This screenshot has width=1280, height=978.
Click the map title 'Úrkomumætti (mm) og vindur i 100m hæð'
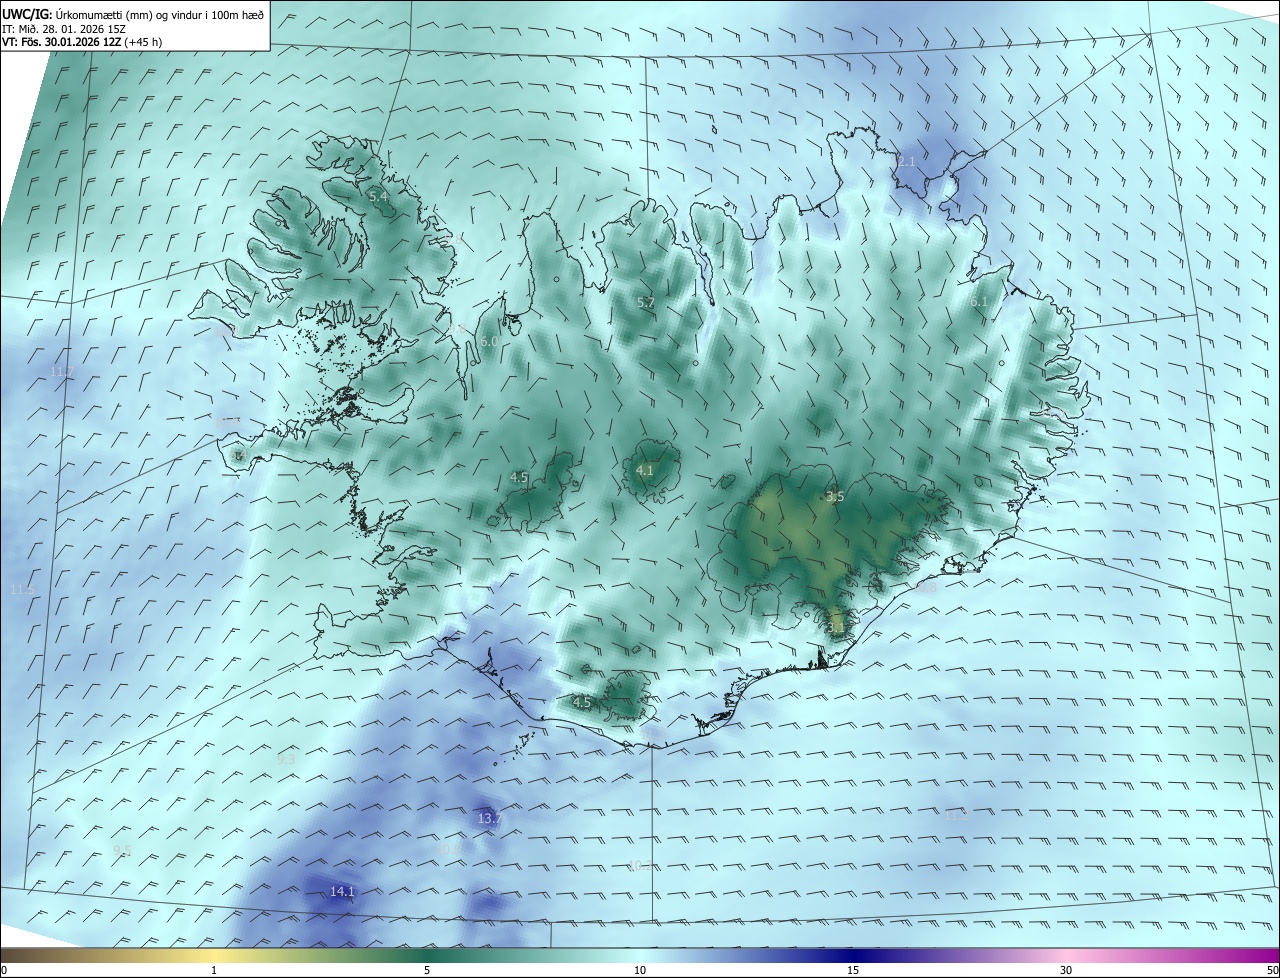click(x=160, y=14)
